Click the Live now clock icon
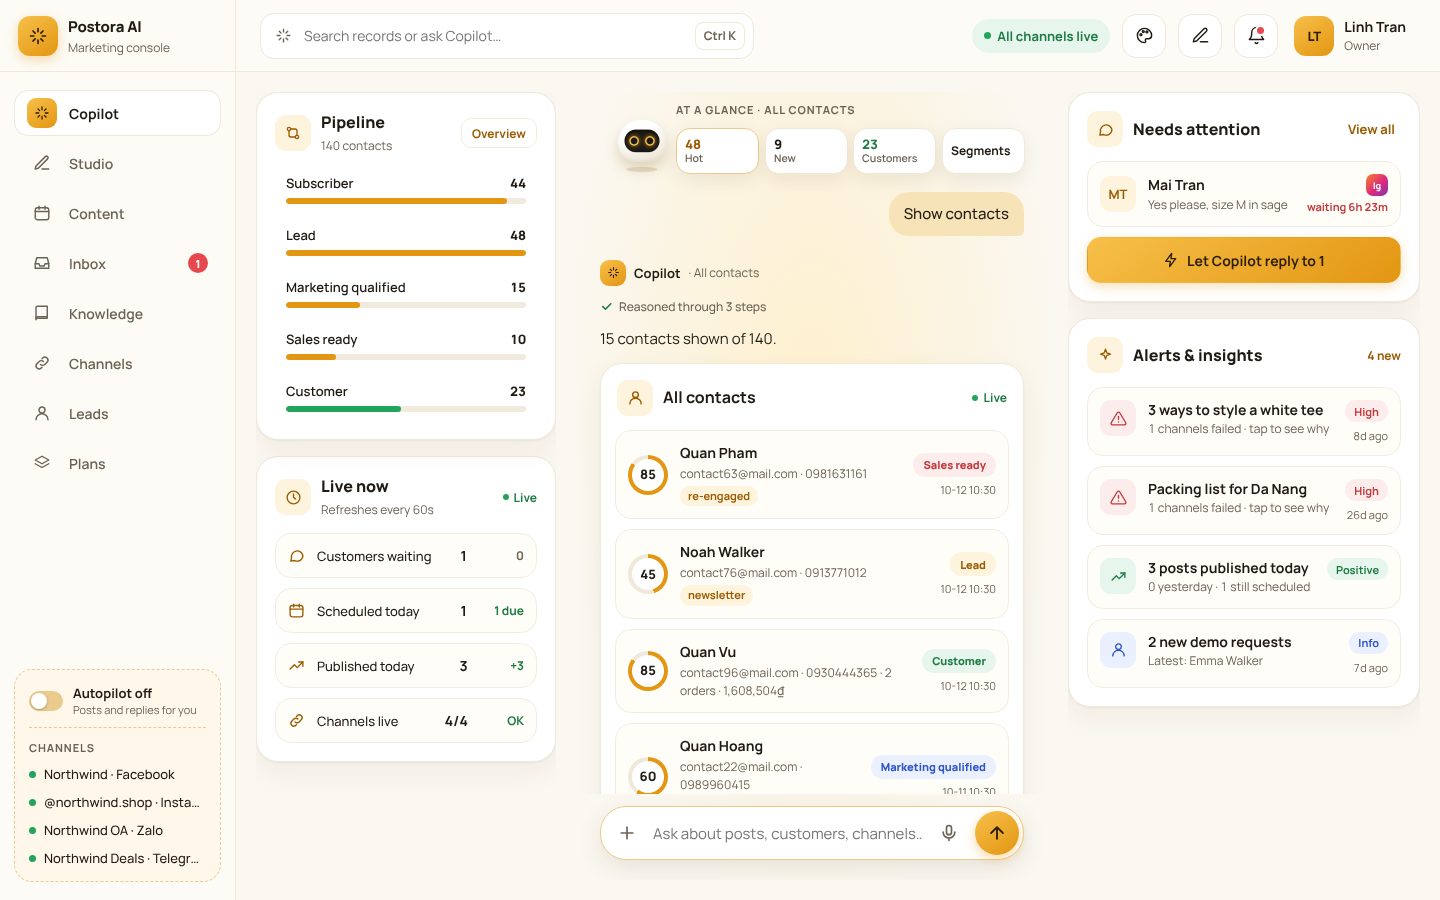This screenshot has height=900, width=1440. pyautogui.click(x=293, y=497)
